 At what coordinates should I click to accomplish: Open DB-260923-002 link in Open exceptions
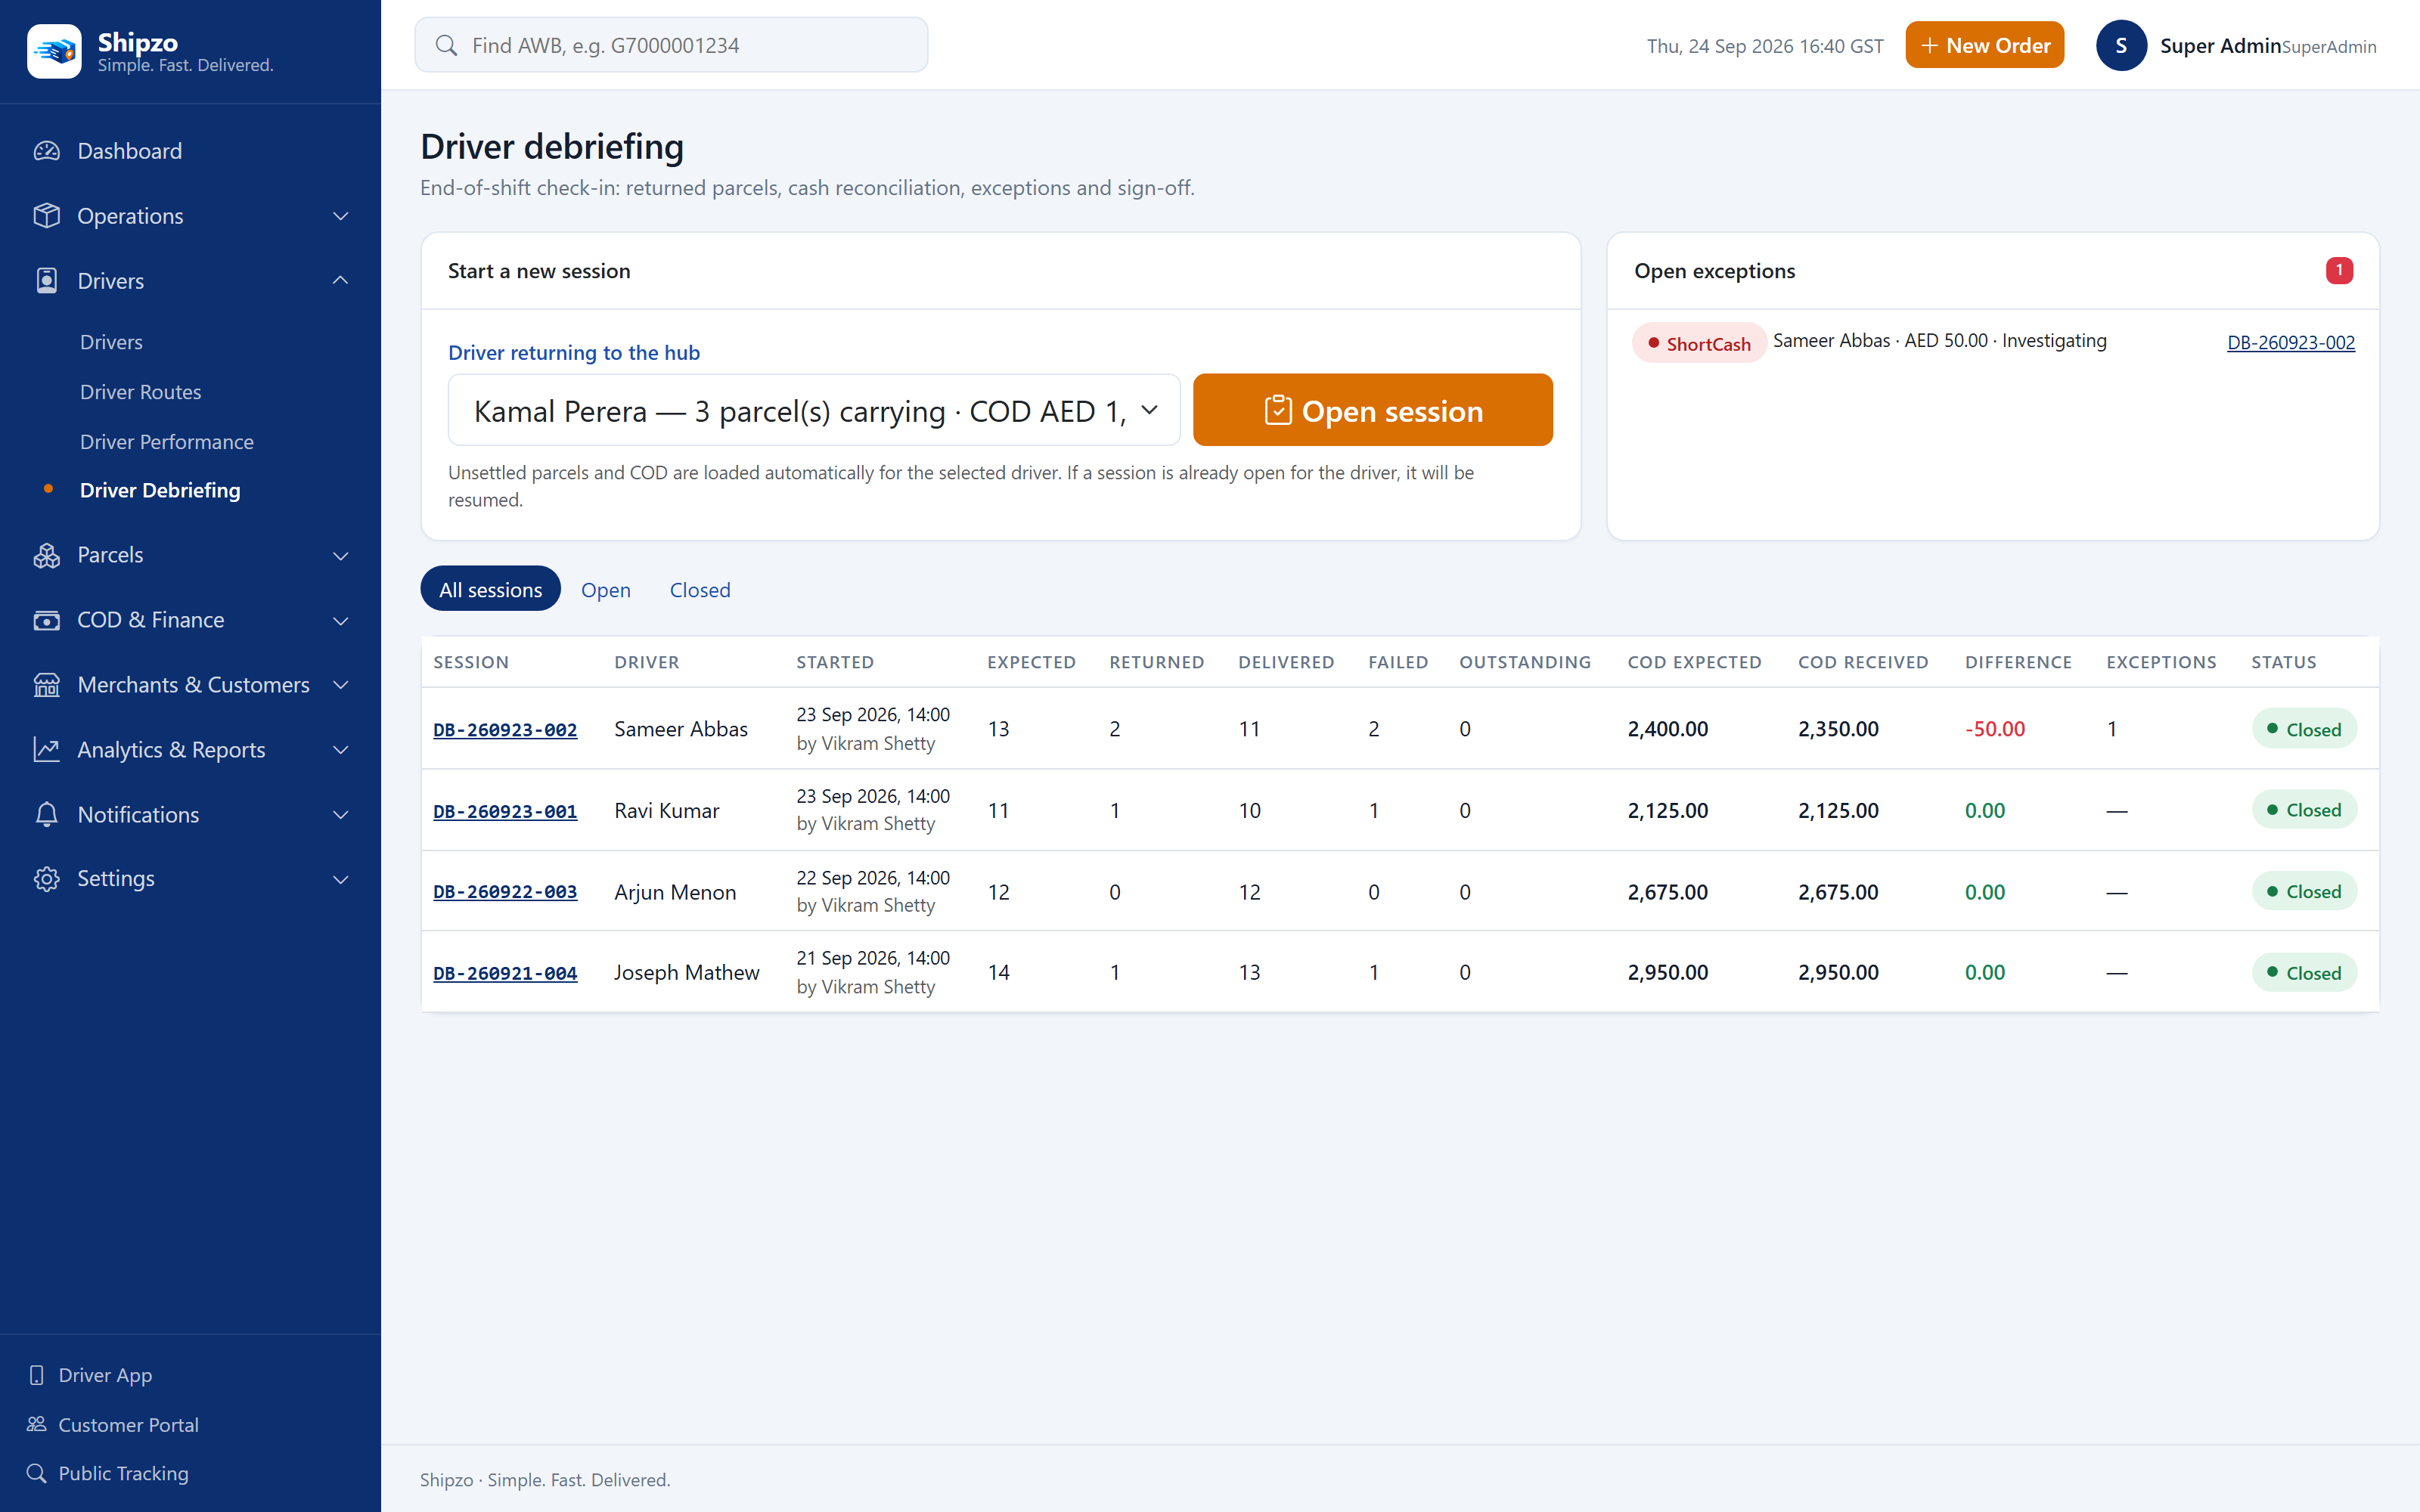point(2291,342)
